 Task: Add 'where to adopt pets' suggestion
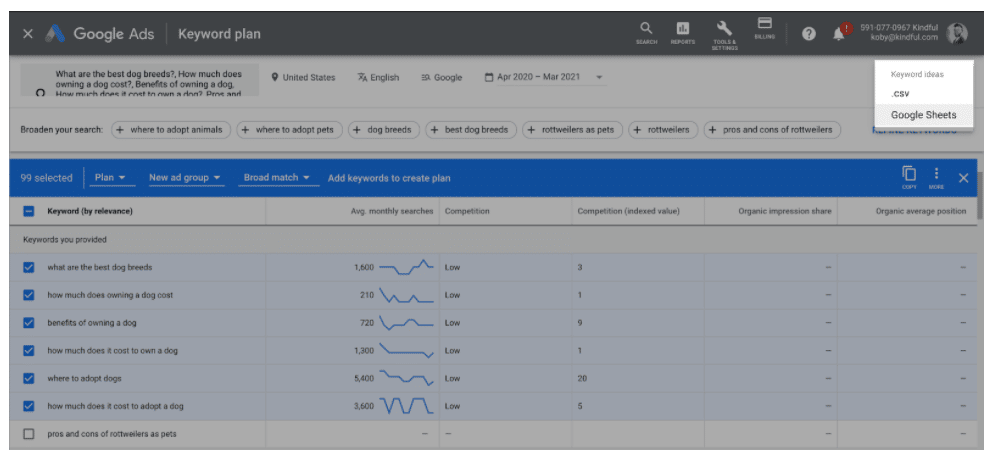(x=290, y=130)
